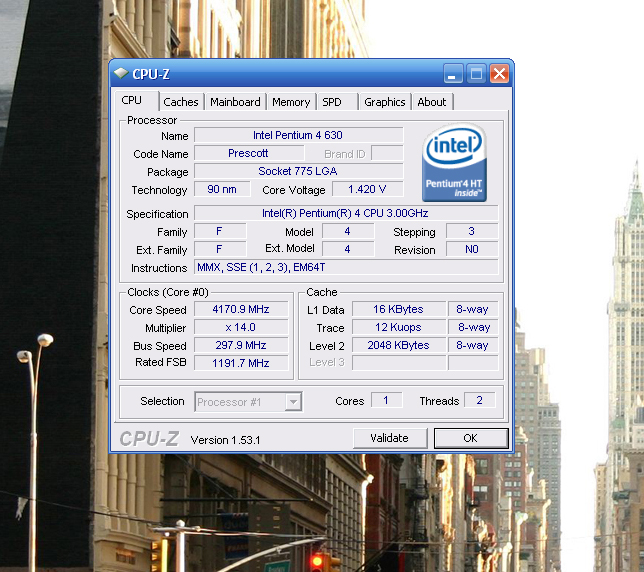The height and width of the screenshot is (572, 644).
Task: Close the CPU-Z window
Action: (499, 74)
